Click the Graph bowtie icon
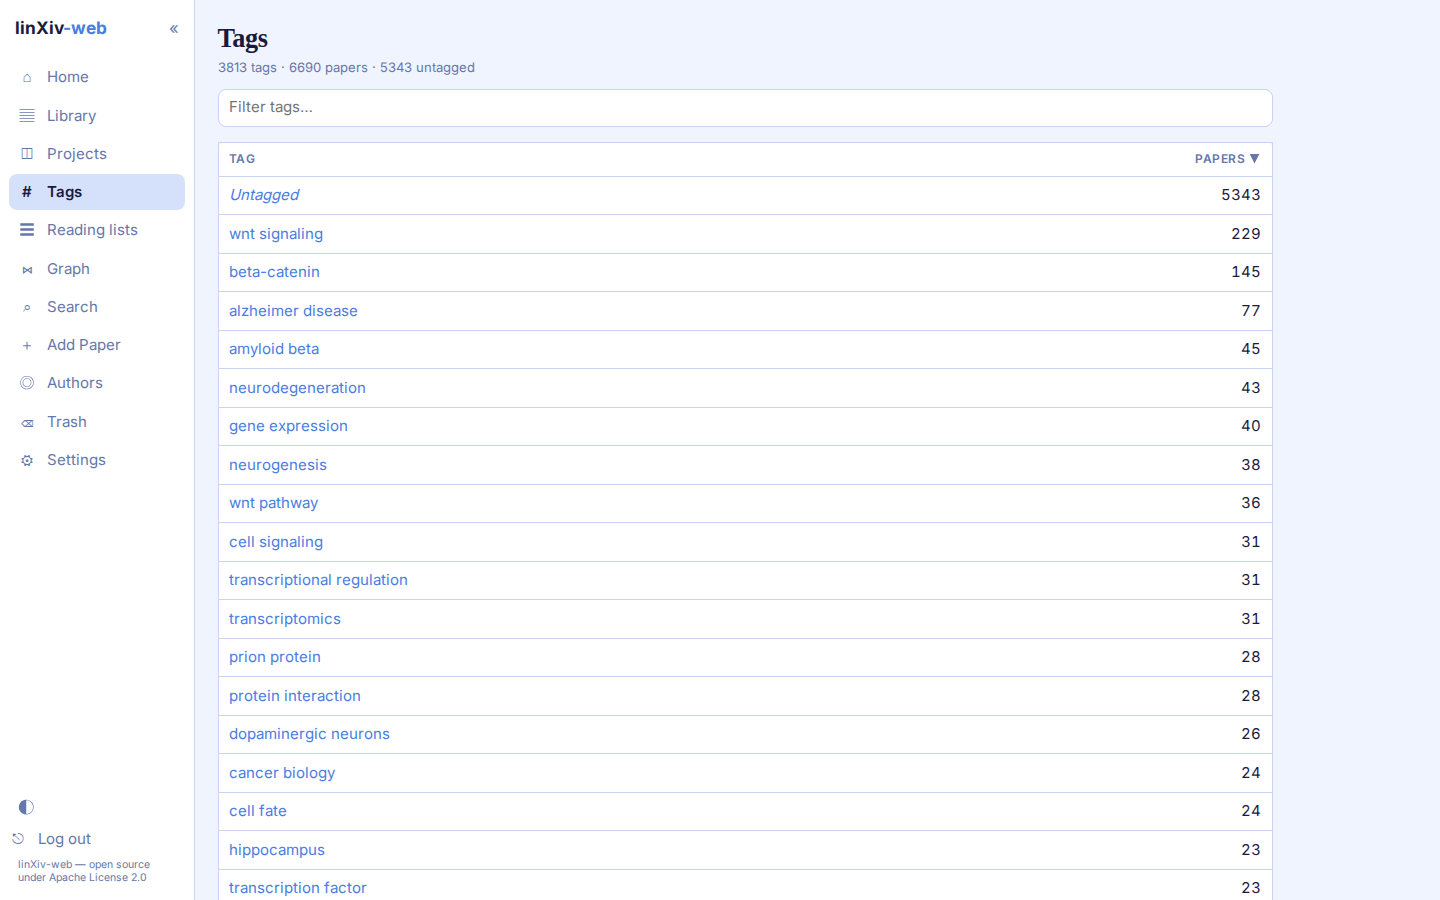This screenshot has height=900, width=1440. coord(27,269)
